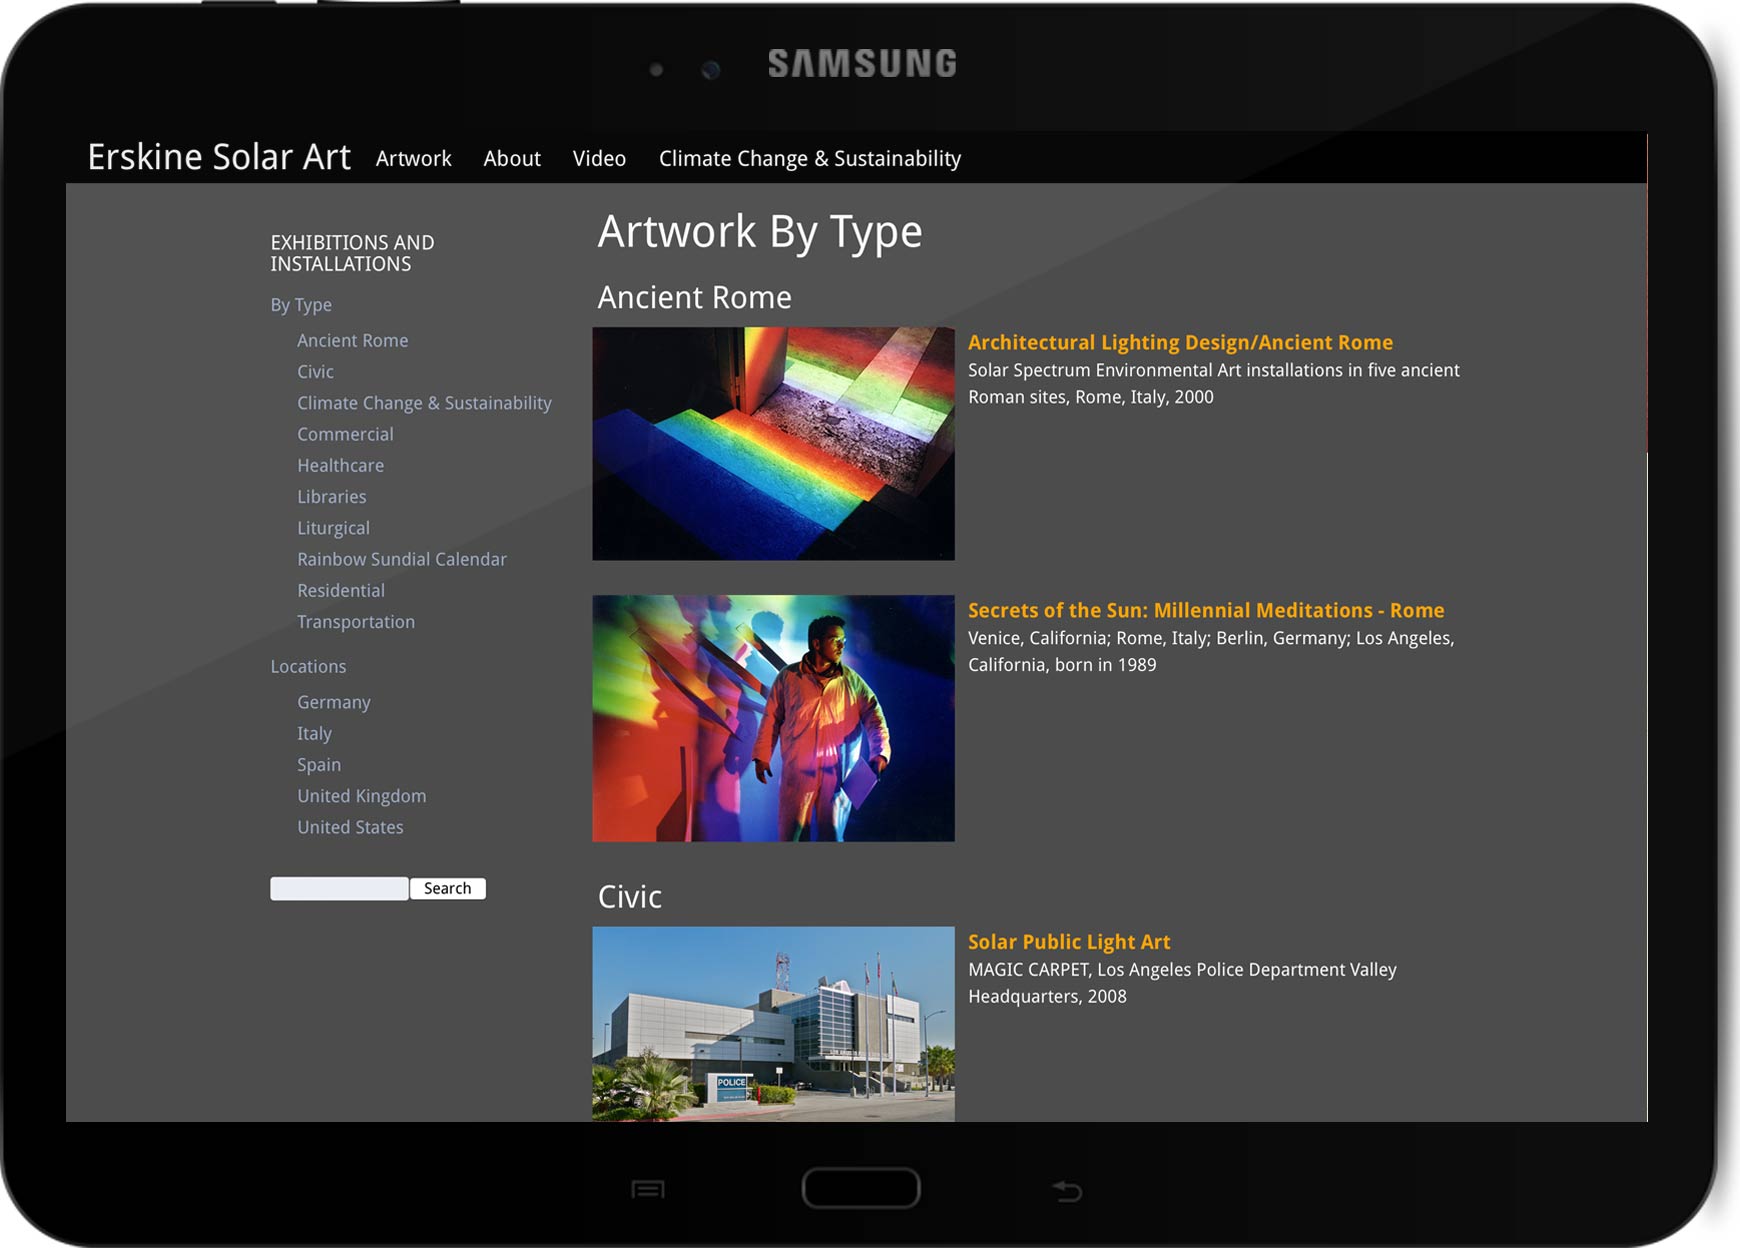This screenshot has height=1248, width=1740.
Task: Tap the tablet's menu icon
Action: [x=648, y=1189]
